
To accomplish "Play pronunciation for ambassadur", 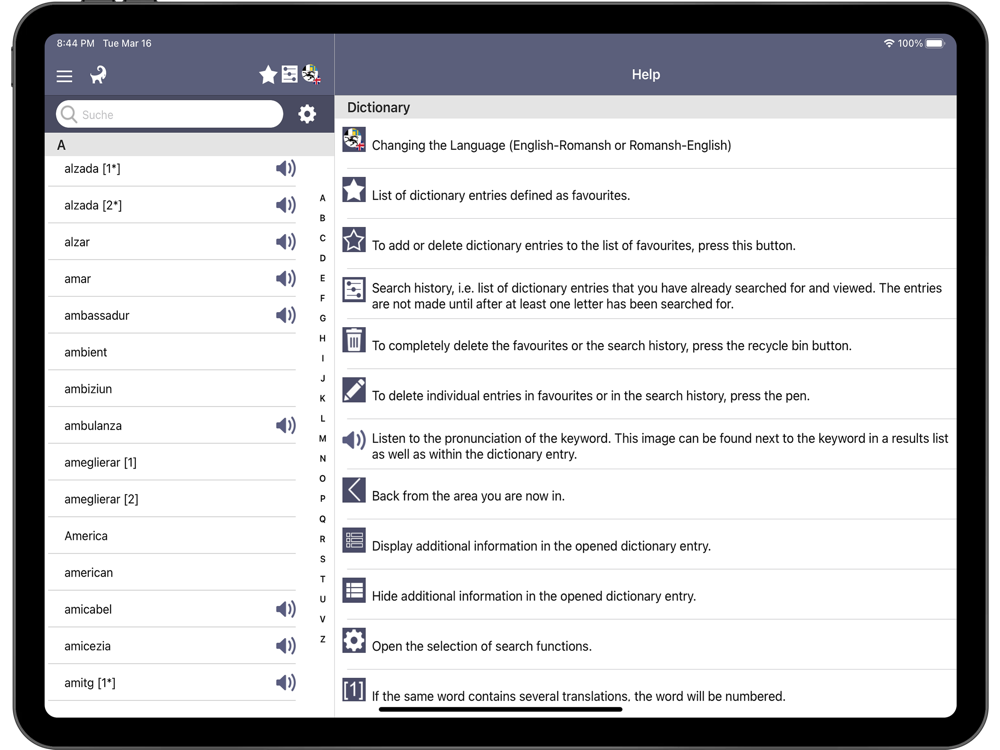I will pos(286,315).
